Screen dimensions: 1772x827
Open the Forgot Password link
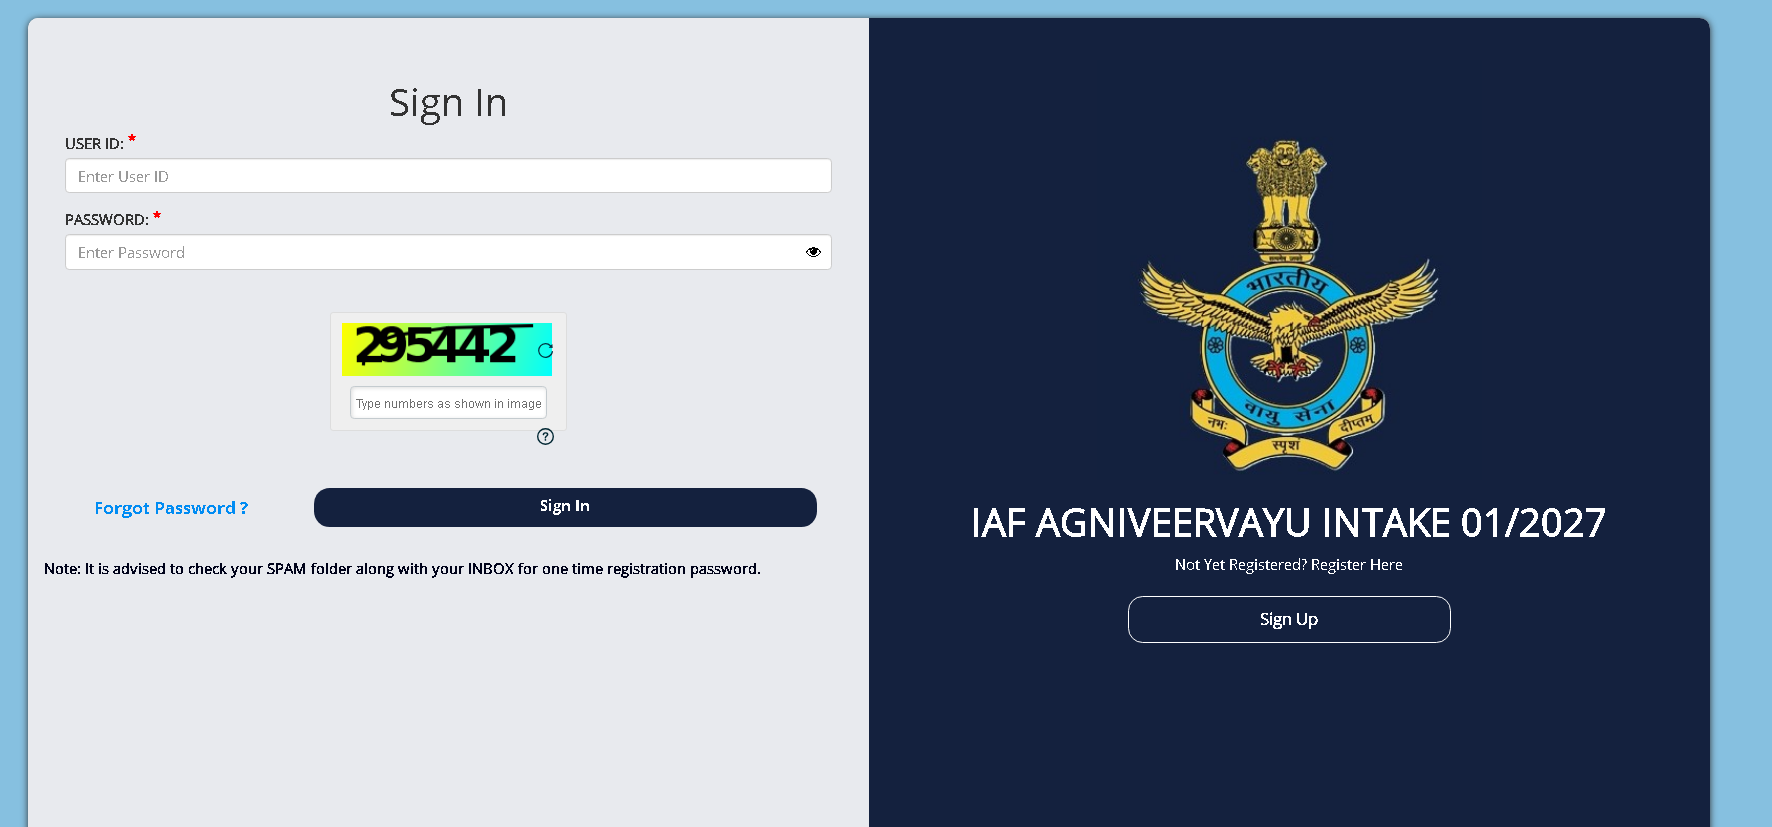click(171, 508)
